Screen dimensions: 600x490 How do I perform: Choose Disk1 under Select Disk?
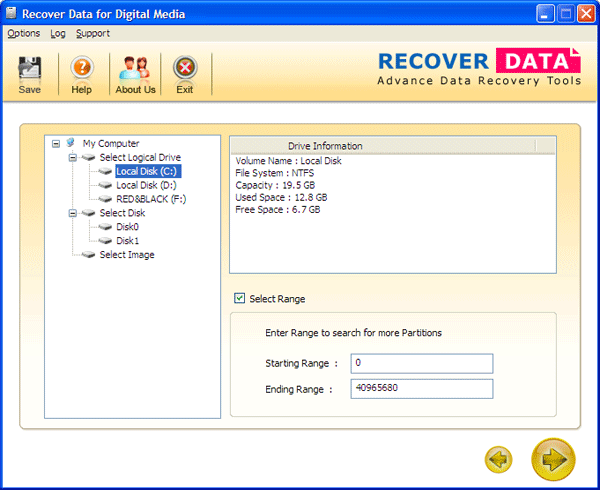click(x=127, y=241)
